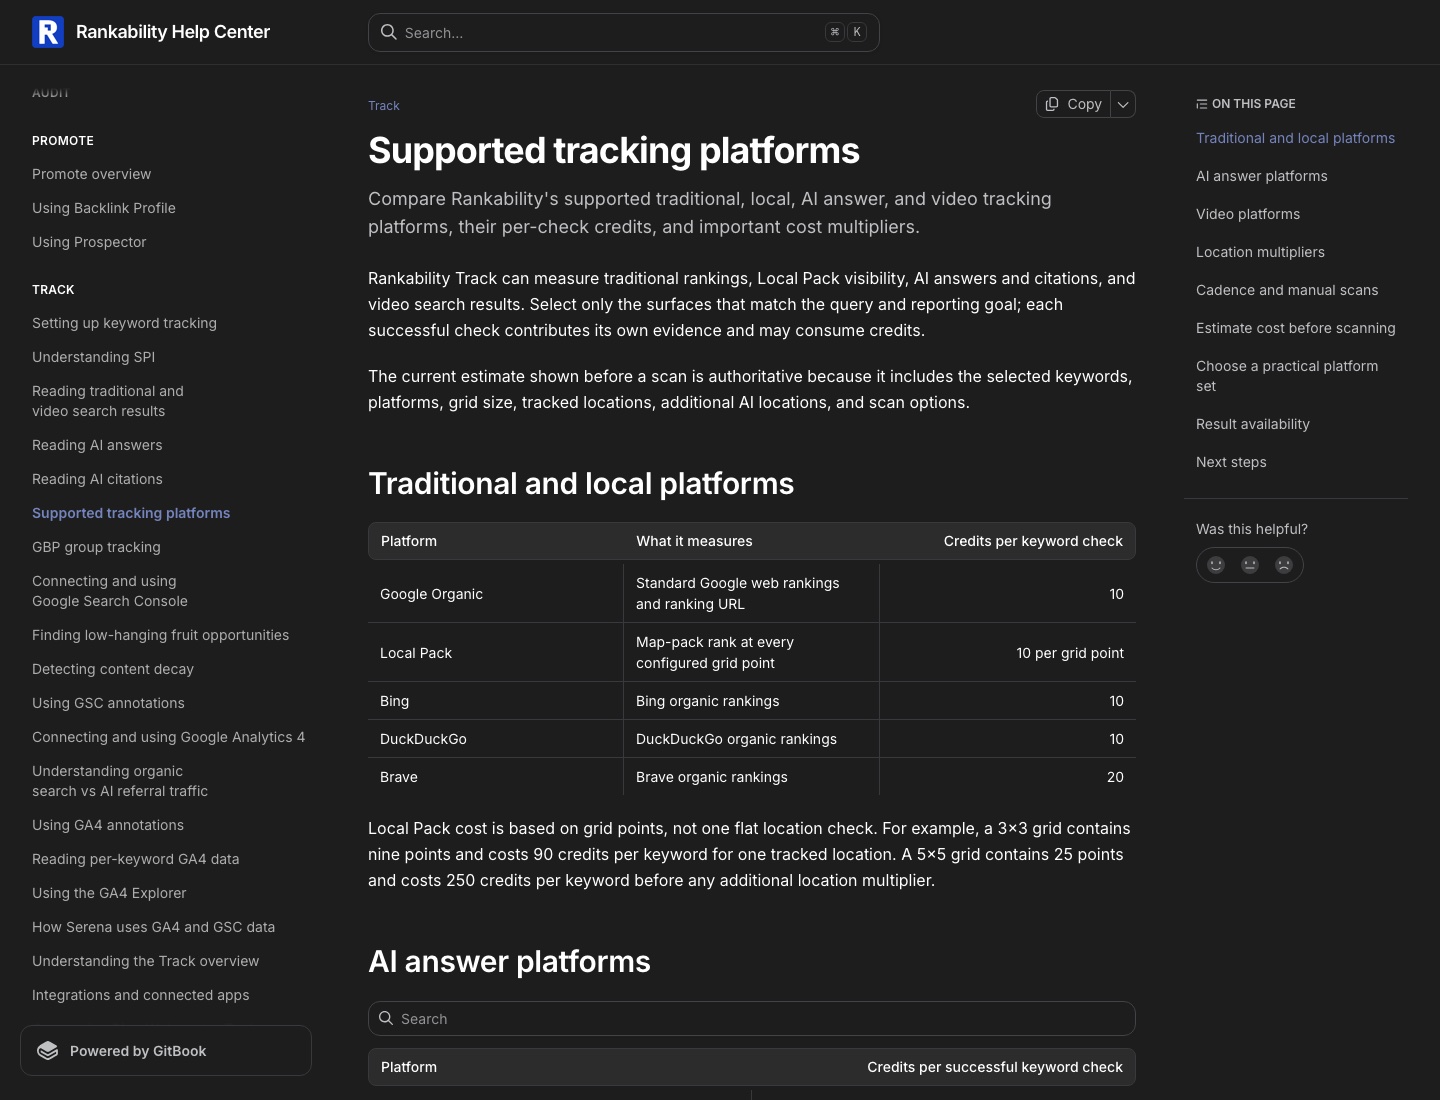This screenshot has width=1440, height=1100.
Task: Open GBP group tracking page
Action: coord(96,547)
